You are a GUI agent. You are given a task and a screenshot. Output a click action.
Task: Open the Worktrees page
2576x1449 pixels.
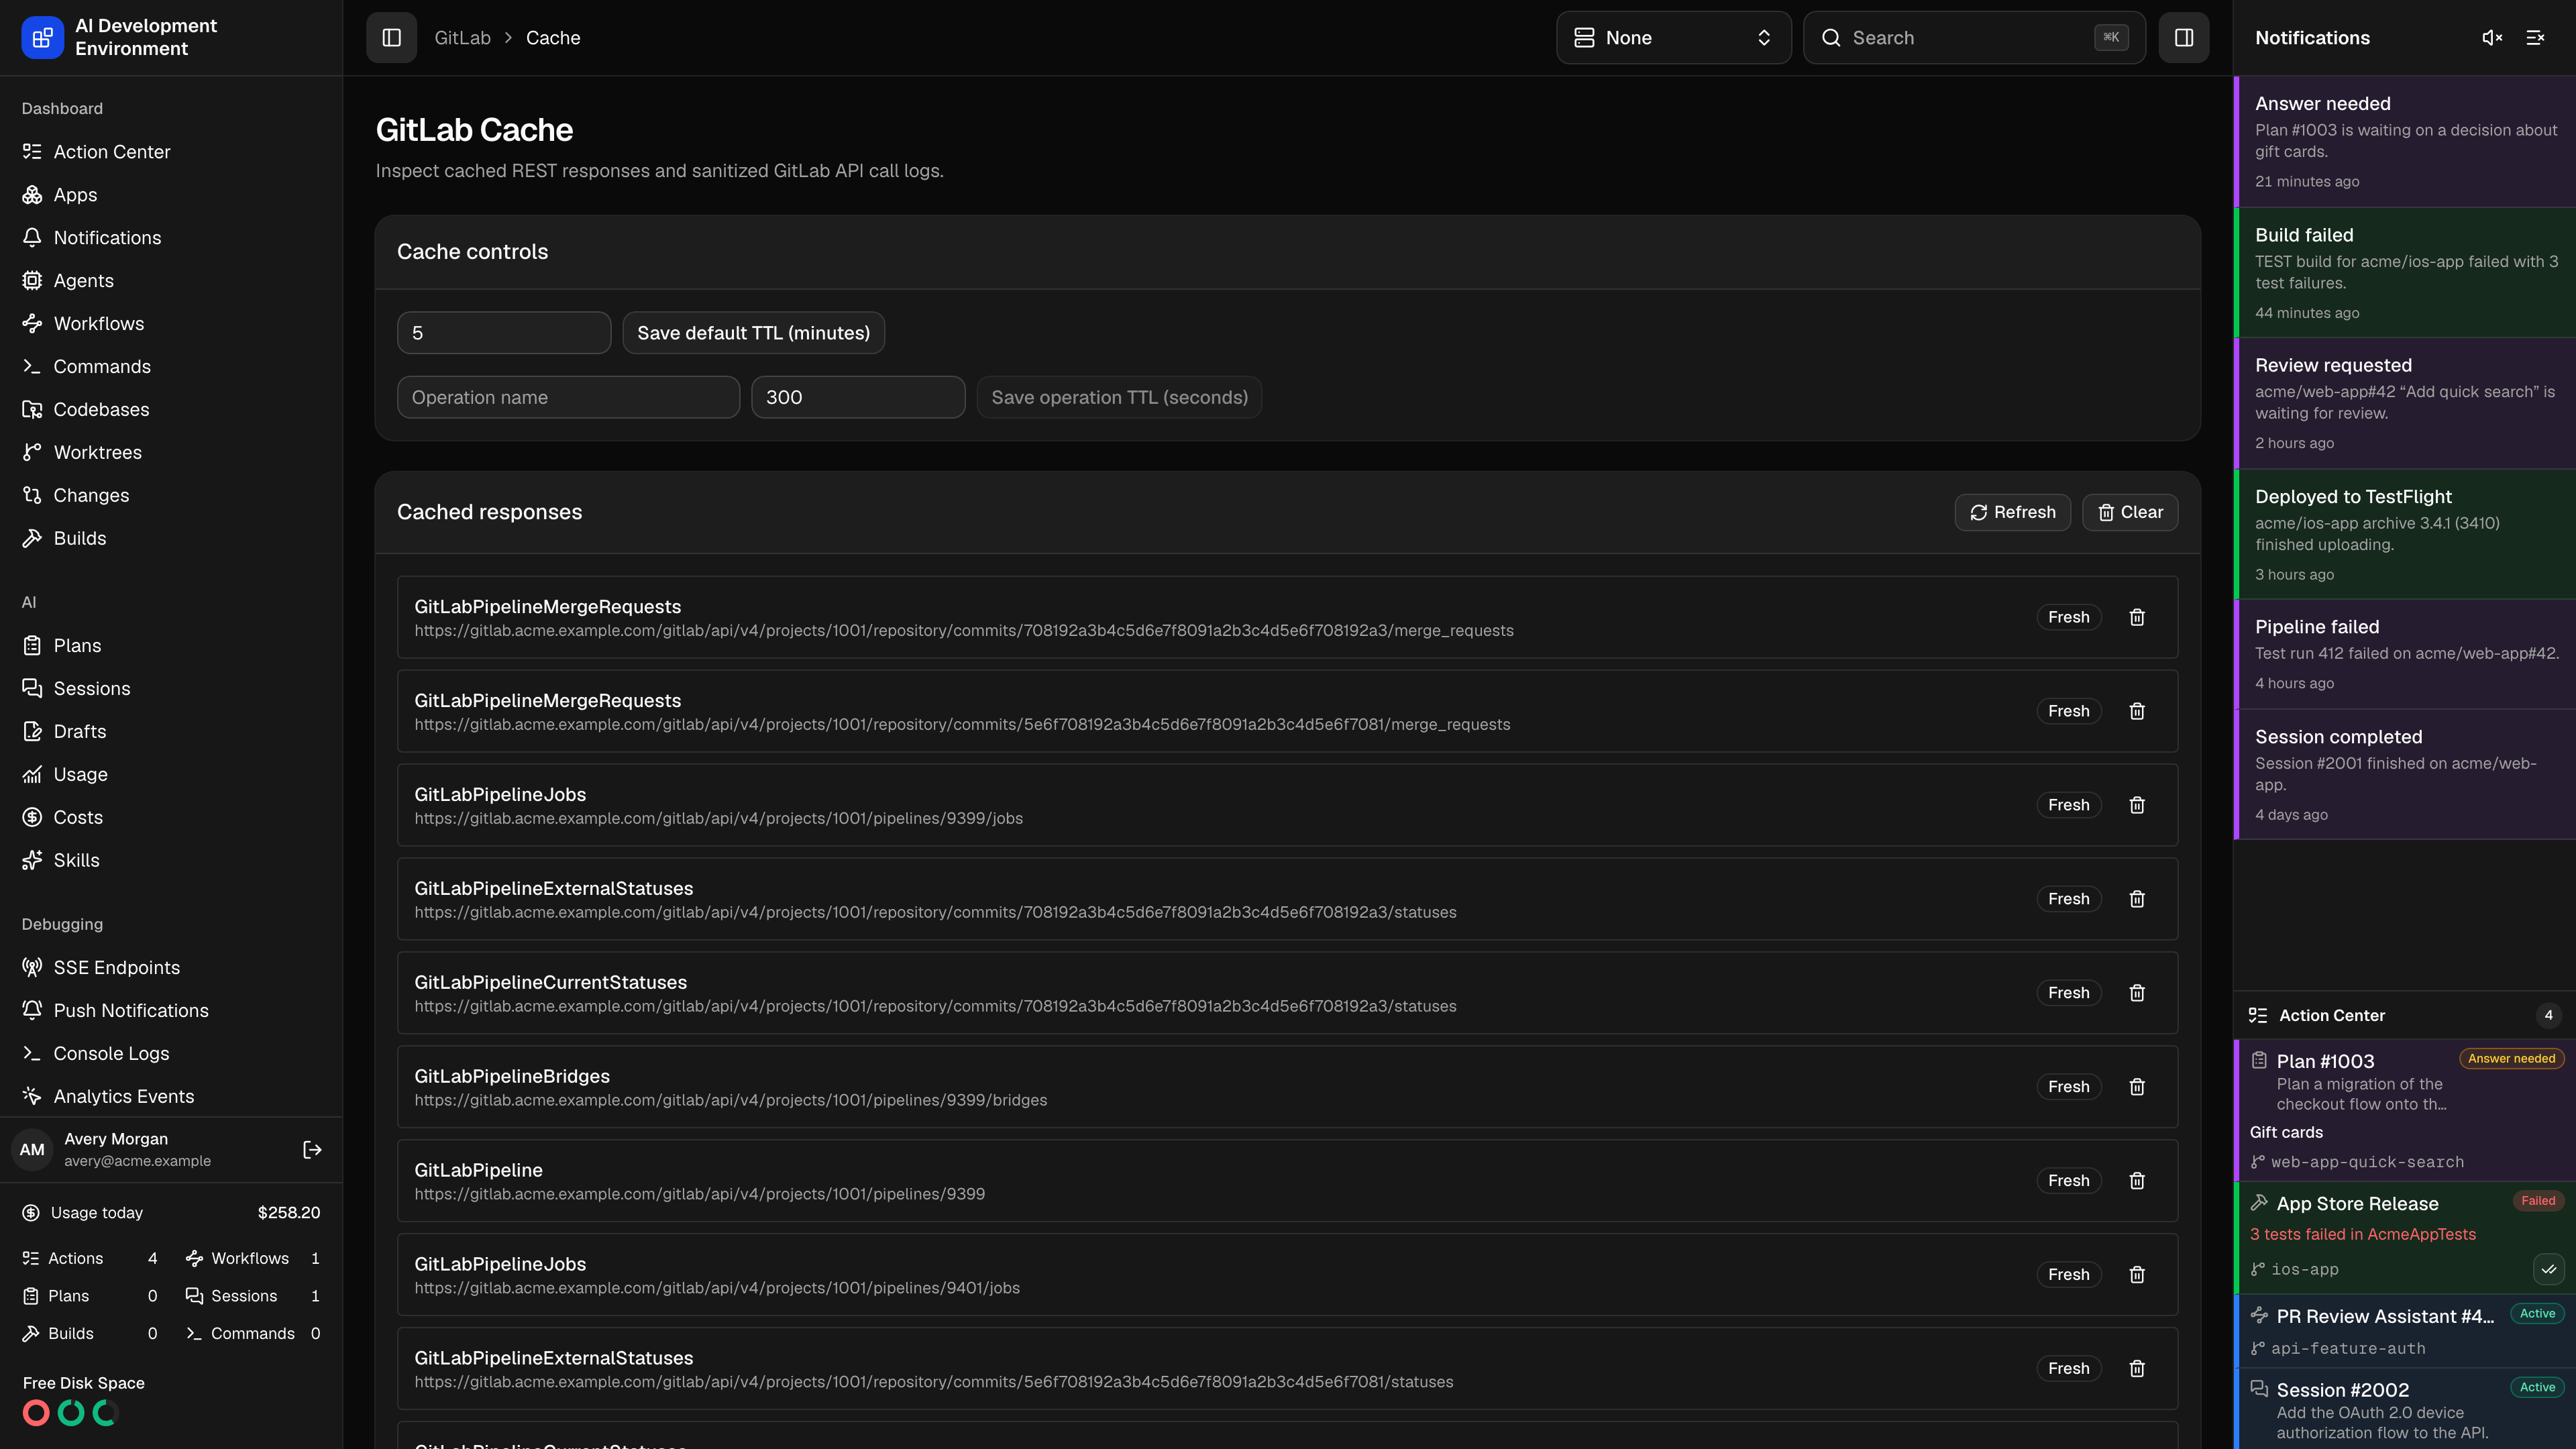point(171,453)
